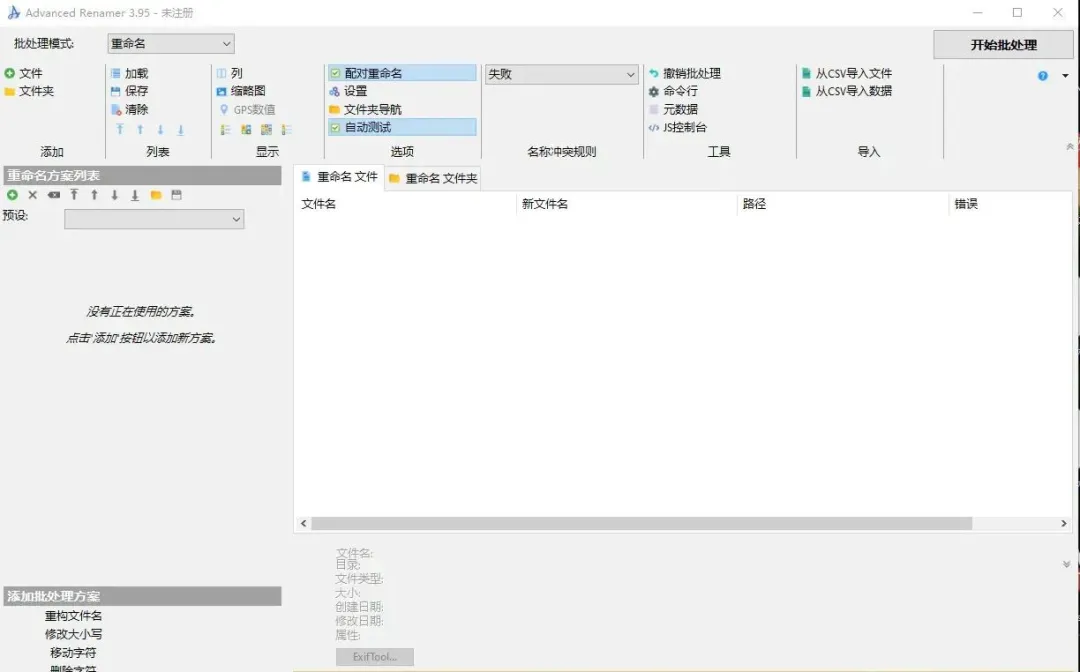Clear the list with 清除
The width and height of the screenshot is (1080, 672).
click(129, 109)
